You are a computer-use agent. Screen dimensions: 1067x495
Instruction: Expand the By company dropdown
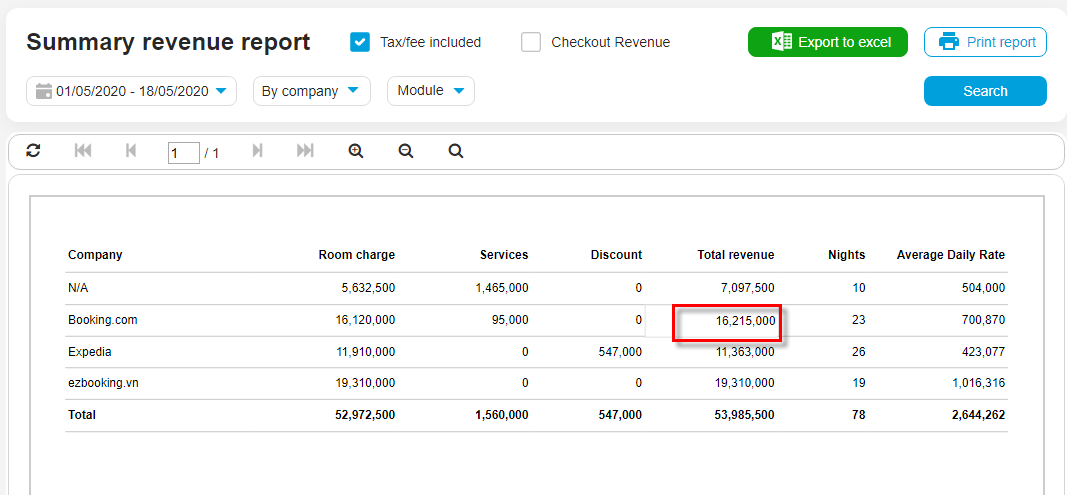[x=311, y=91]
